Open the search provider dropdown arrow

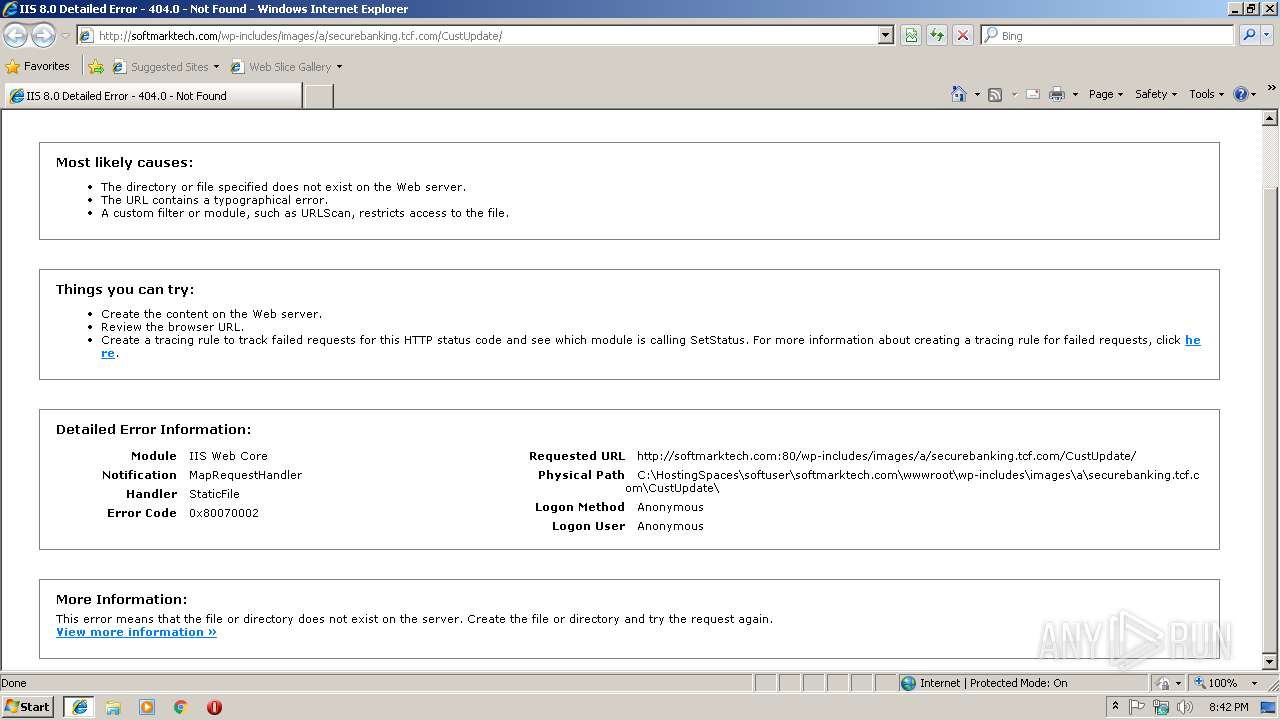tap(1267, 36)
